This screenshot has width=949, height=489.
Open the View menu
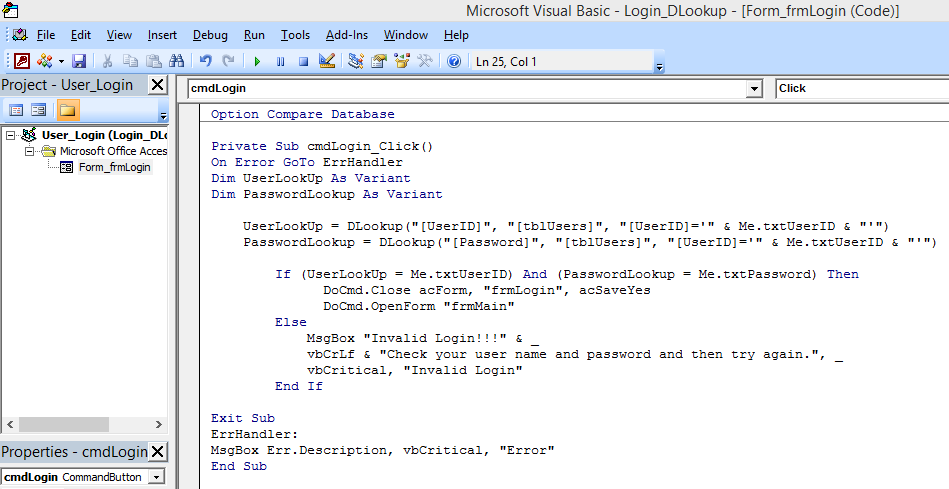[119, 35]
